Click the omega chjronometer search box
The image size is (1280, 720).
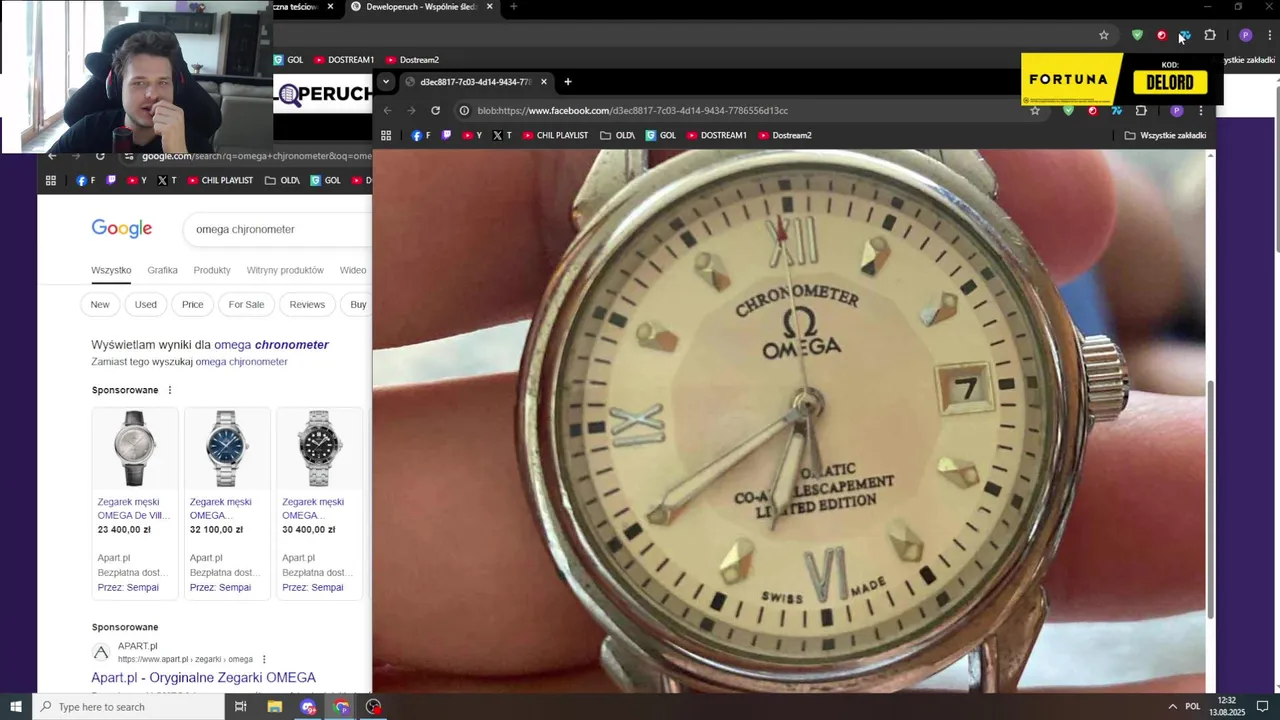278,229
